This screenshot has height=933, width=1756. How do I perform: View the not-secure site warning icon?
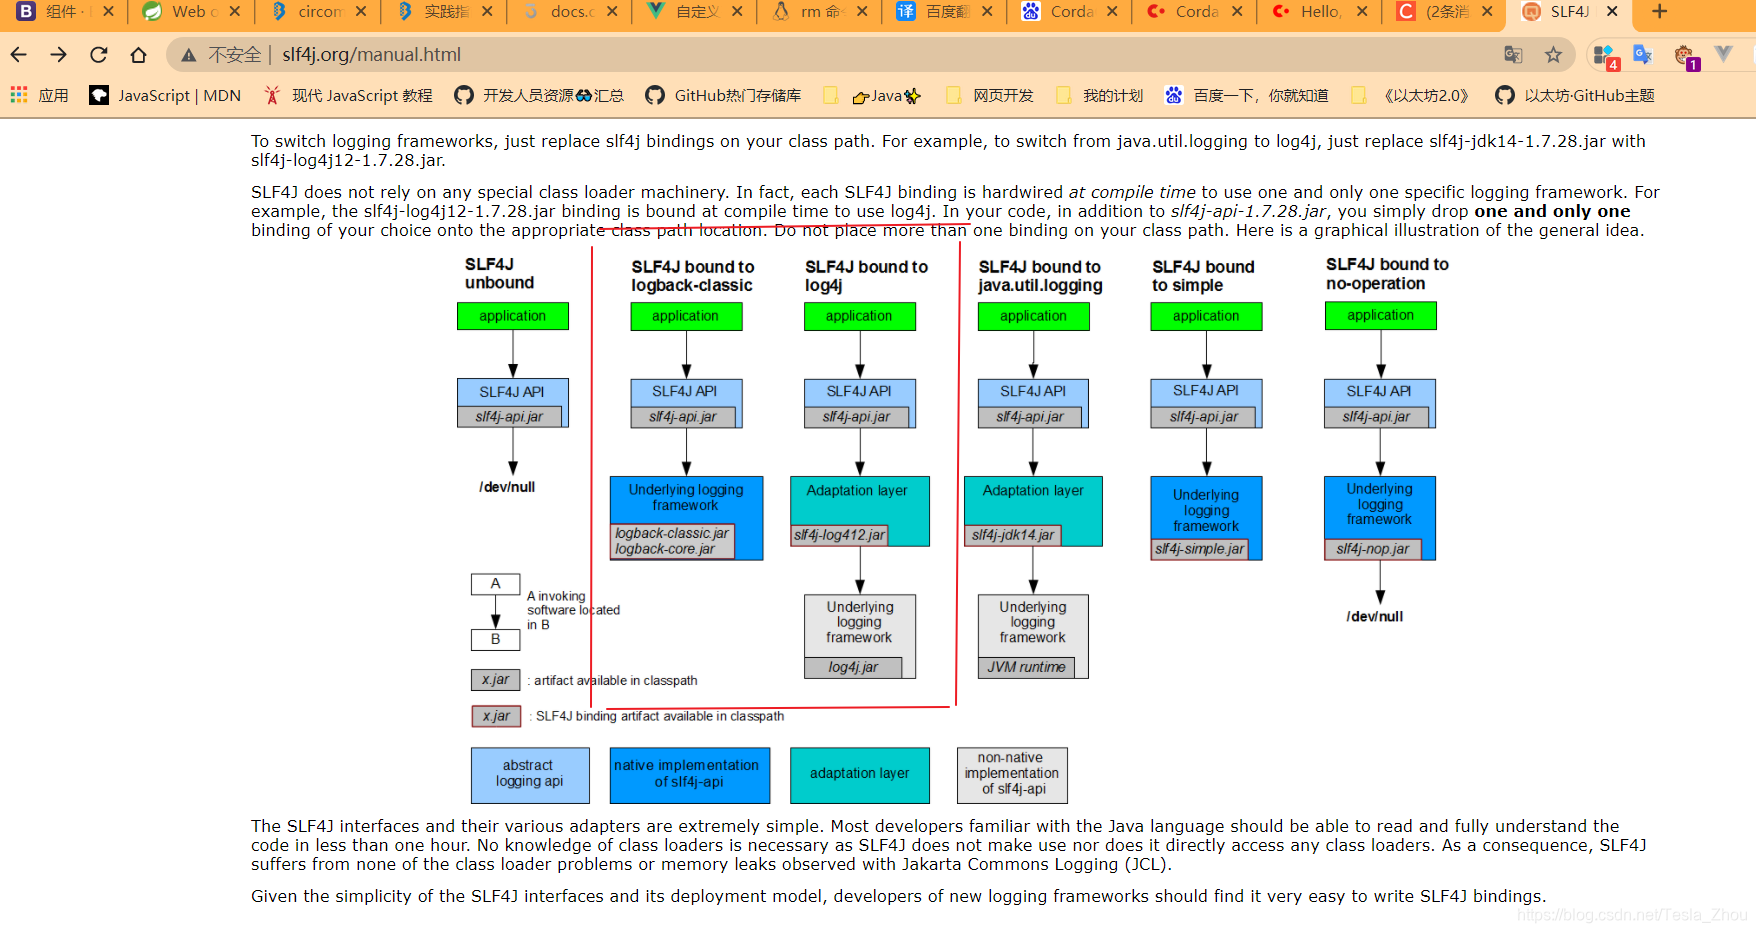[x=188, y=55]
